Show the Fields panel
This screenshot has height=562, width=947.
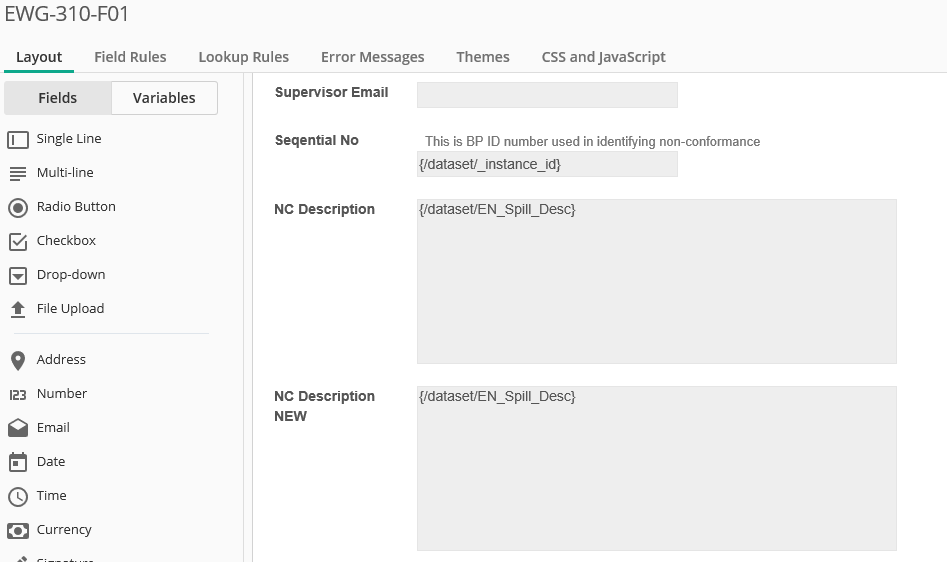(x=58, y=98)
